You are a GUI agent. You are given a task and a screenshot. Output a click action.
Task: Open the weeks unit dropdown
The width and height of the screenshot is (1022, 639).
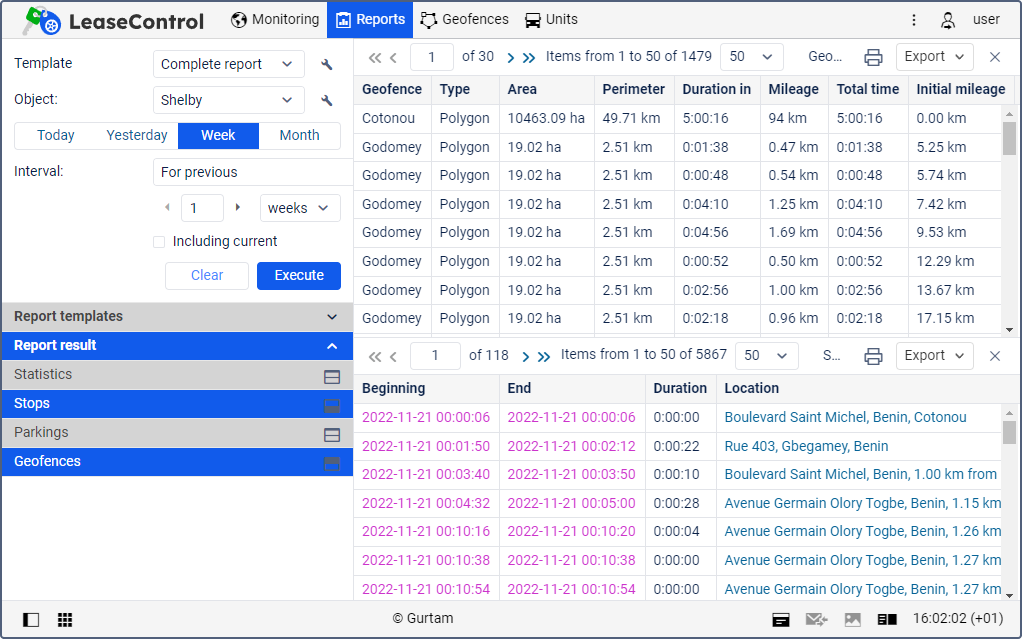click(x=299, y=208)
